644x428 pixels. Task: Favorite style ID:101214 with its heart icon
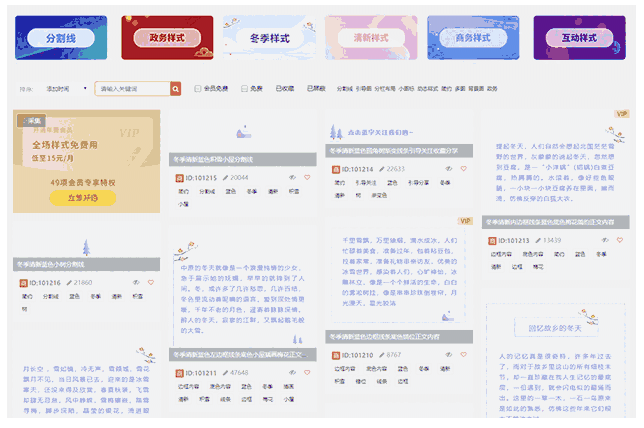(x=463, y=168)
